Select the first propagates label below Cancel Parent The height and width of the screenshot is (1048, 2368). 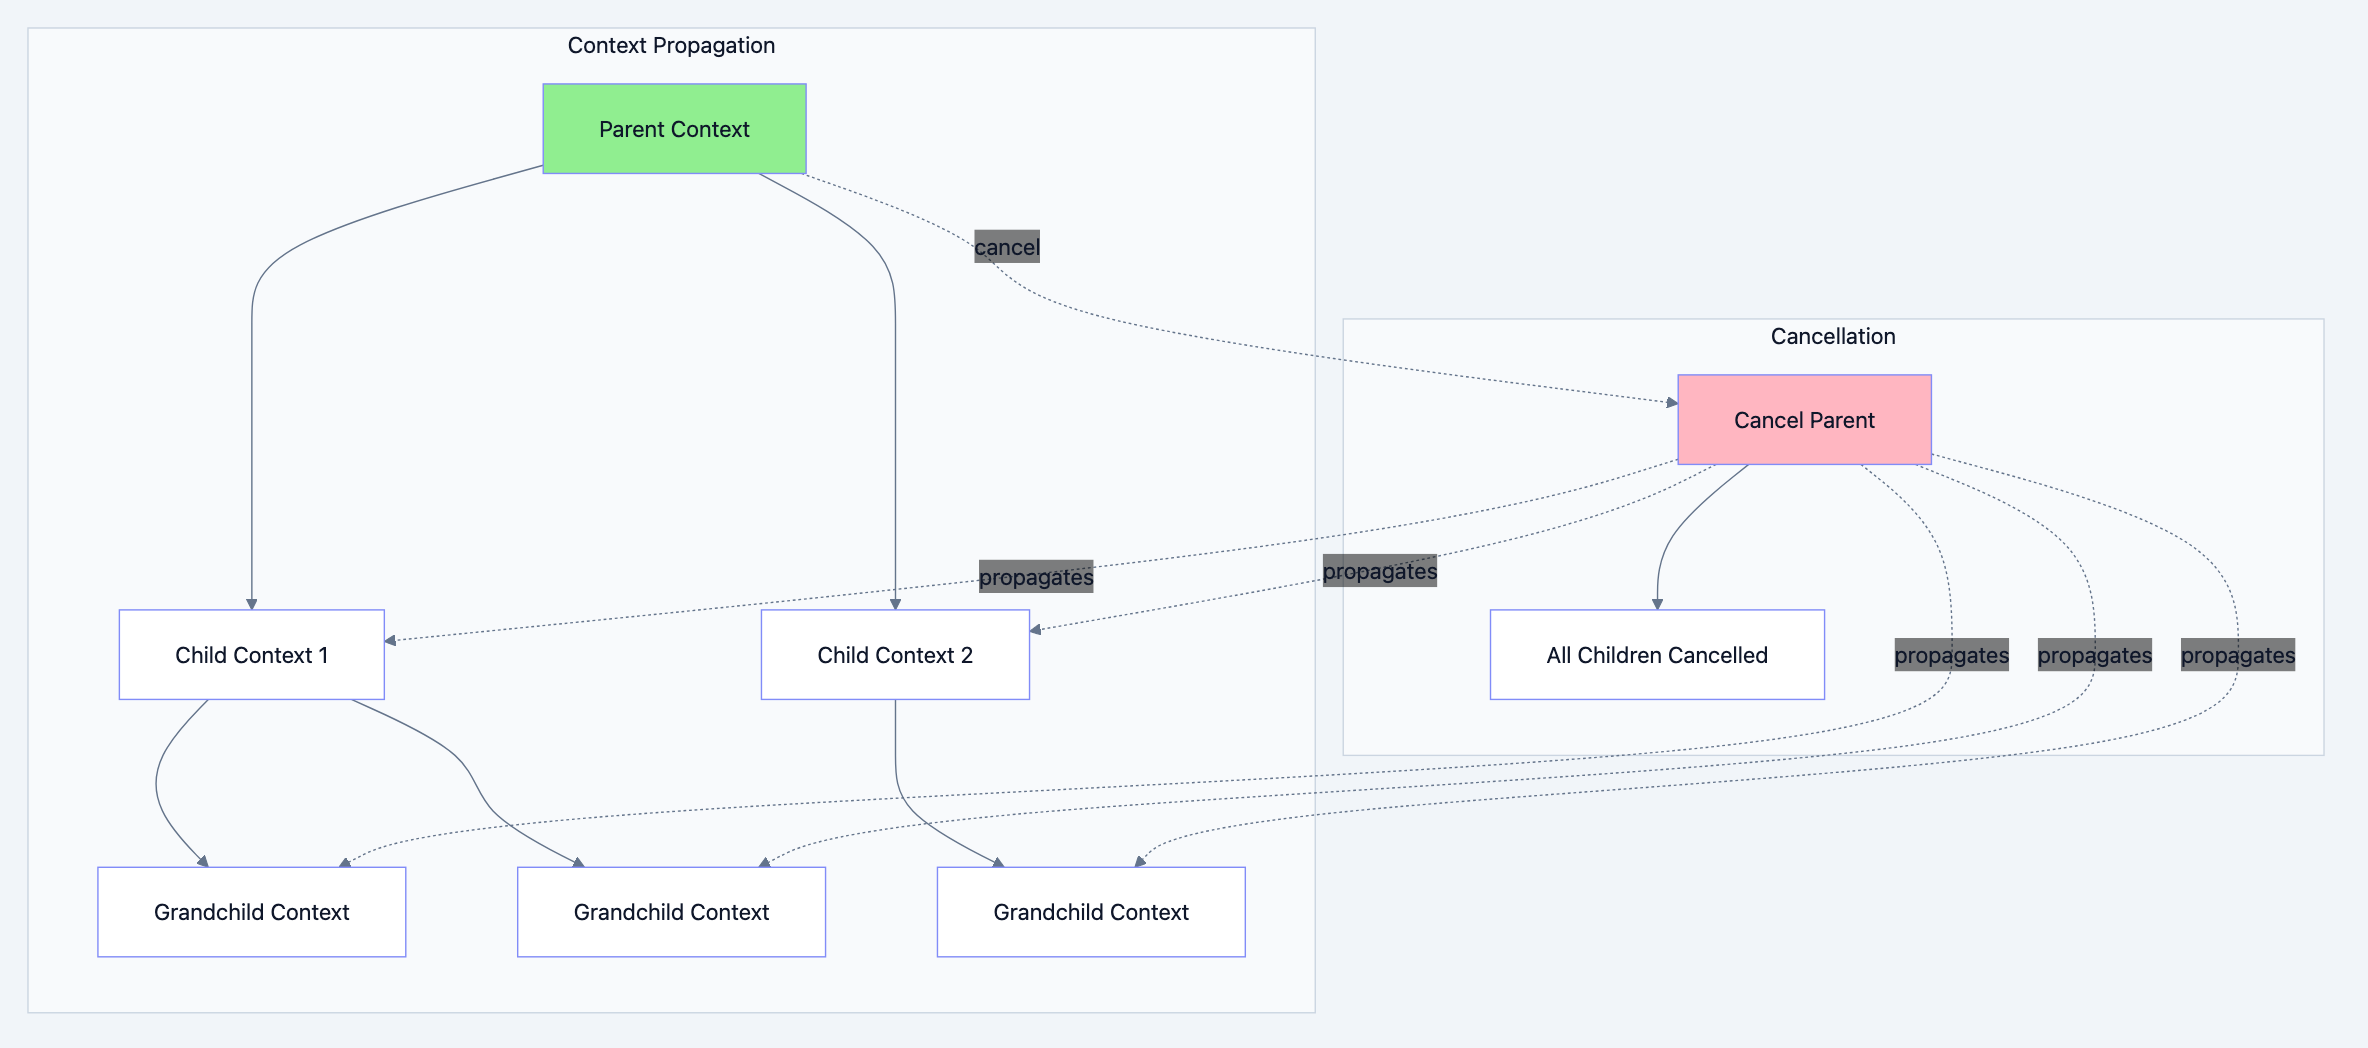tap(1951, 655)
